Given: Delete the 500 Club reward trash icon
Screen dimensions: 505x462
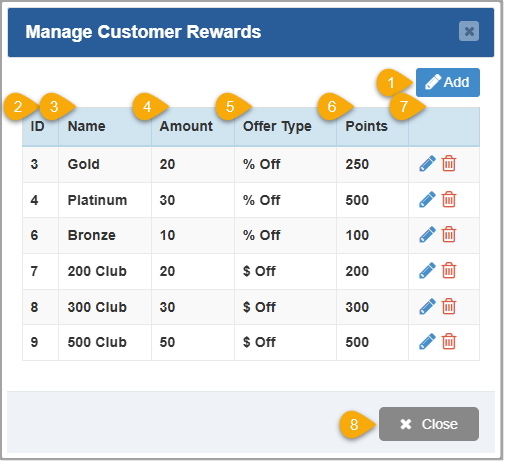Looking at the screenshot, I should (449, 342).
